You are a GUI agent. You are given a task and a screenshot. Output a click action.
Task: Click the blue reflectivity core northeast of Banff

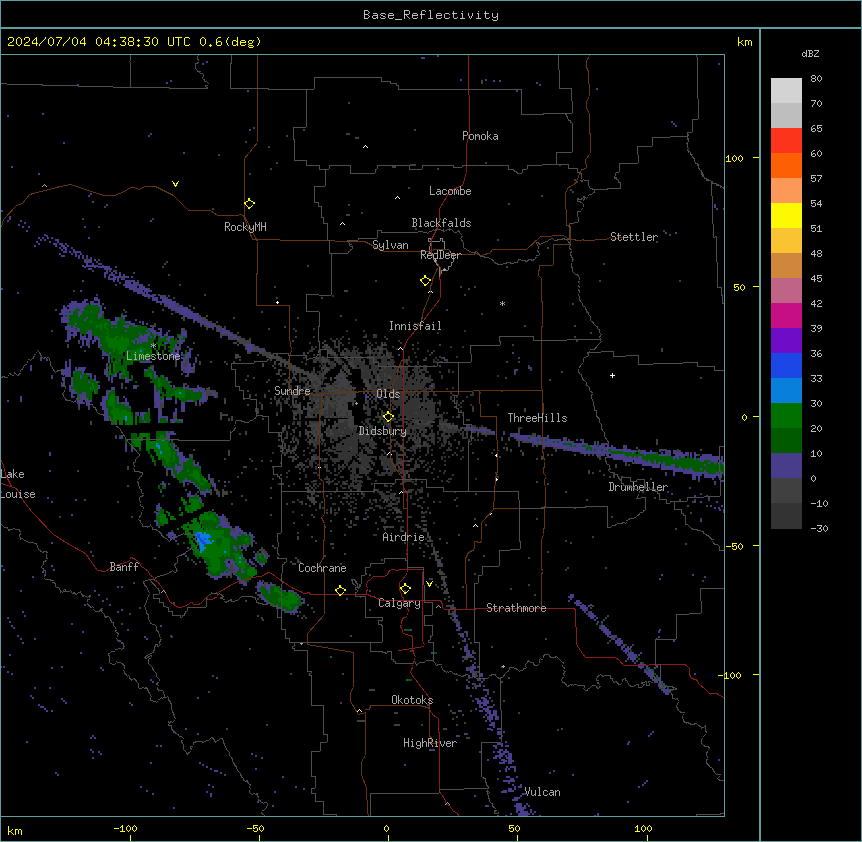(x=203, y=541)
